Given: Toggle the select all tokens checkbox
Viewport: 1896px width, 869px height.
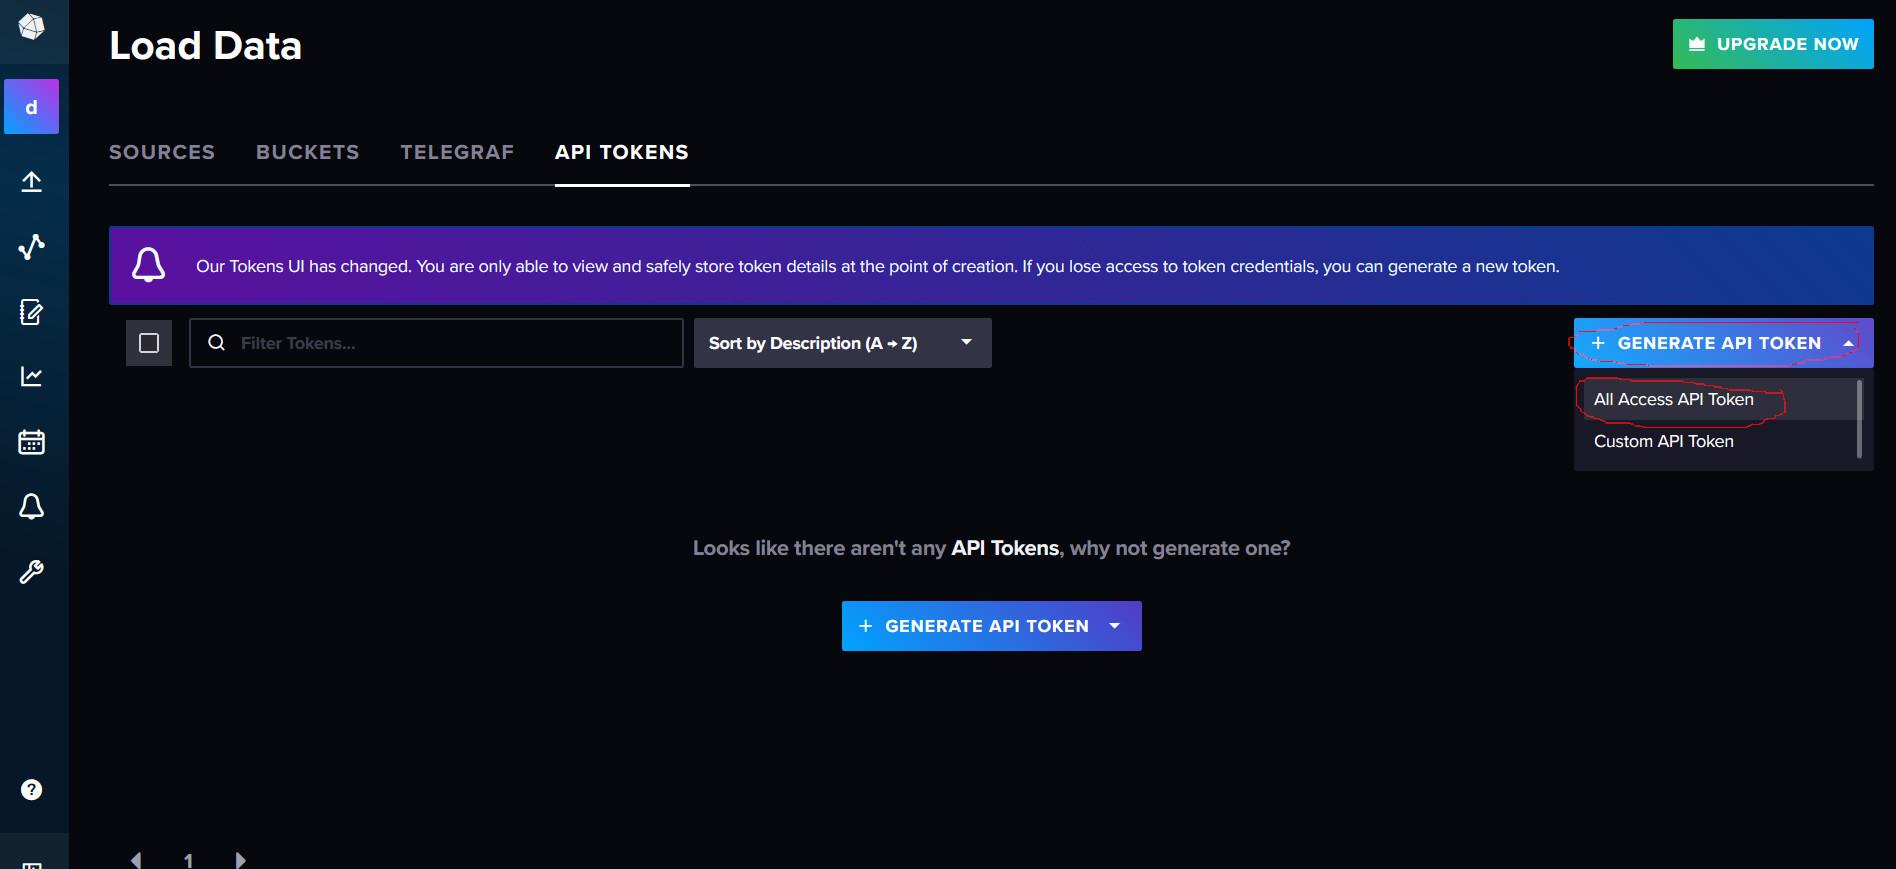Looking at the screenshot, I should pos(149,343).
